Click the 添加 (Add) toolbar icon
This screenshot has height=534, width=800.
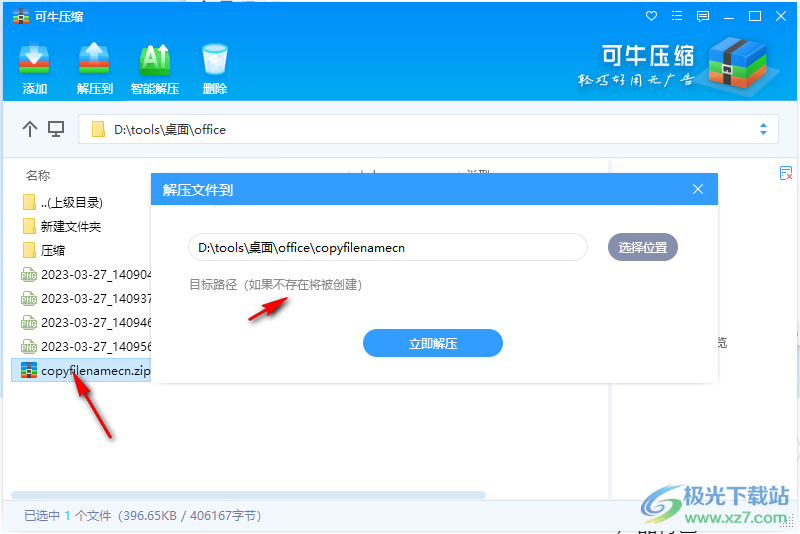click(x=34, y=69)
